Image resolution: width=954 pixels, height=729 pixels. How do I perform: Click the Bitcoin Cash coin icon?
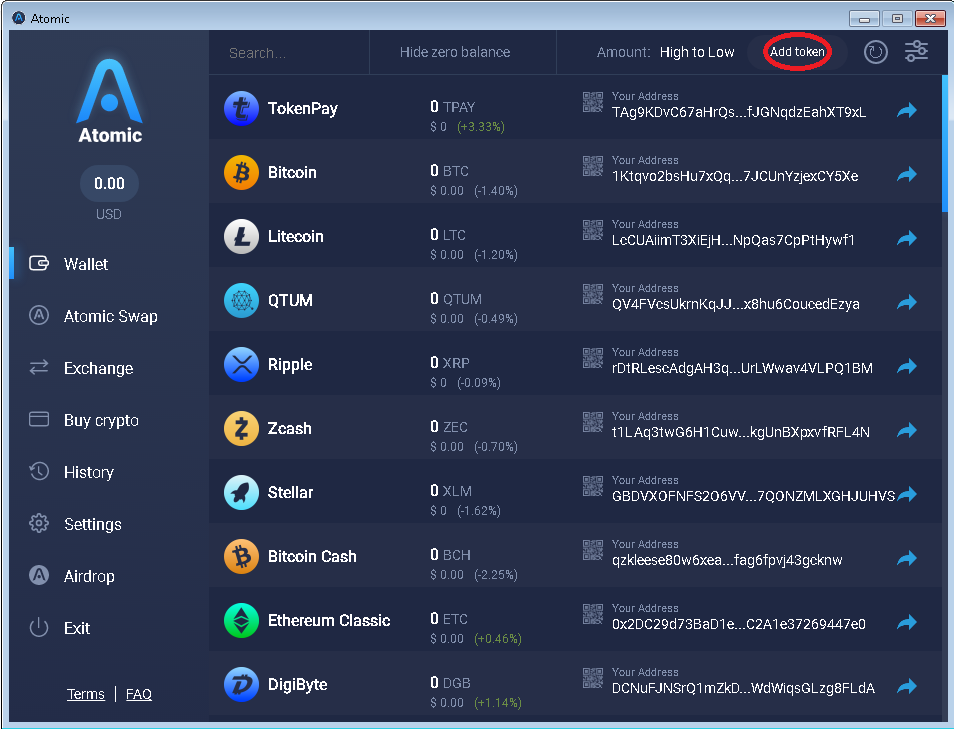(242, 556)
